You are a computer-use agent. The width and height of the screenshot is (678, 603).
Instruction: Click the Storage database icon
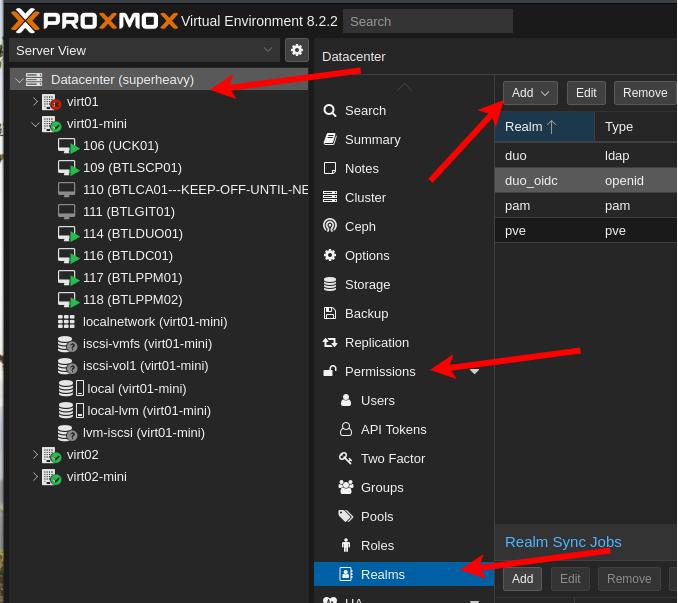(x=330, y=284)
